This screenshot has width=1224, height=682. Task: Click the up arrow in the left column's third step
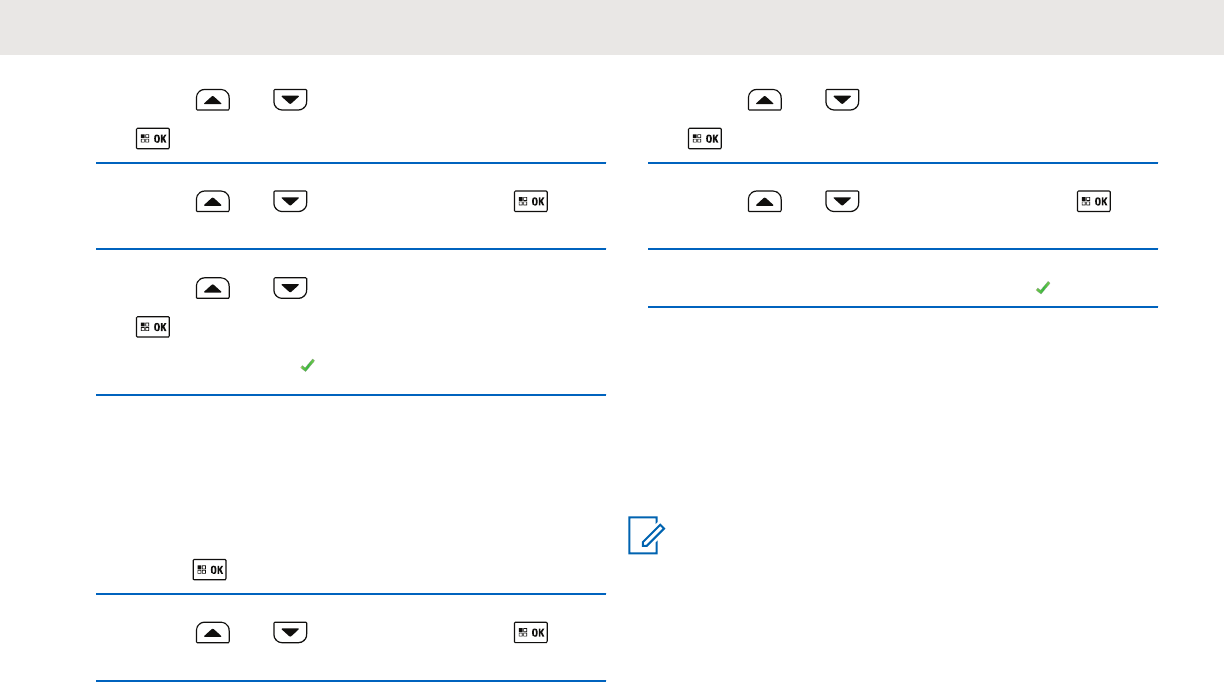pos(213,290)
